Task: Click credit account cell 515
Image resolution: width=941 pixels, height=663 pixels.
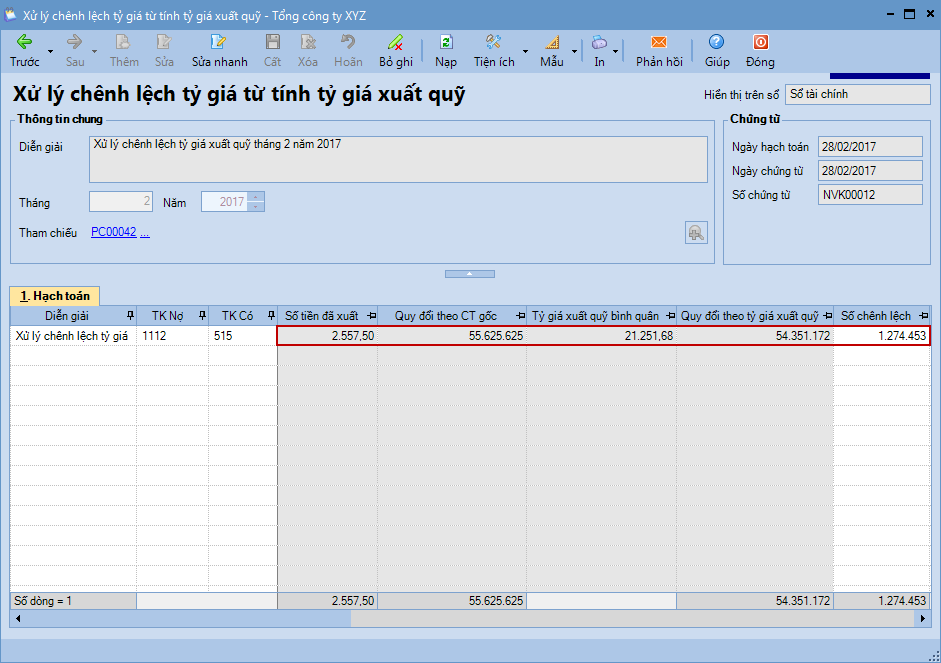Action: coord(242,335)
